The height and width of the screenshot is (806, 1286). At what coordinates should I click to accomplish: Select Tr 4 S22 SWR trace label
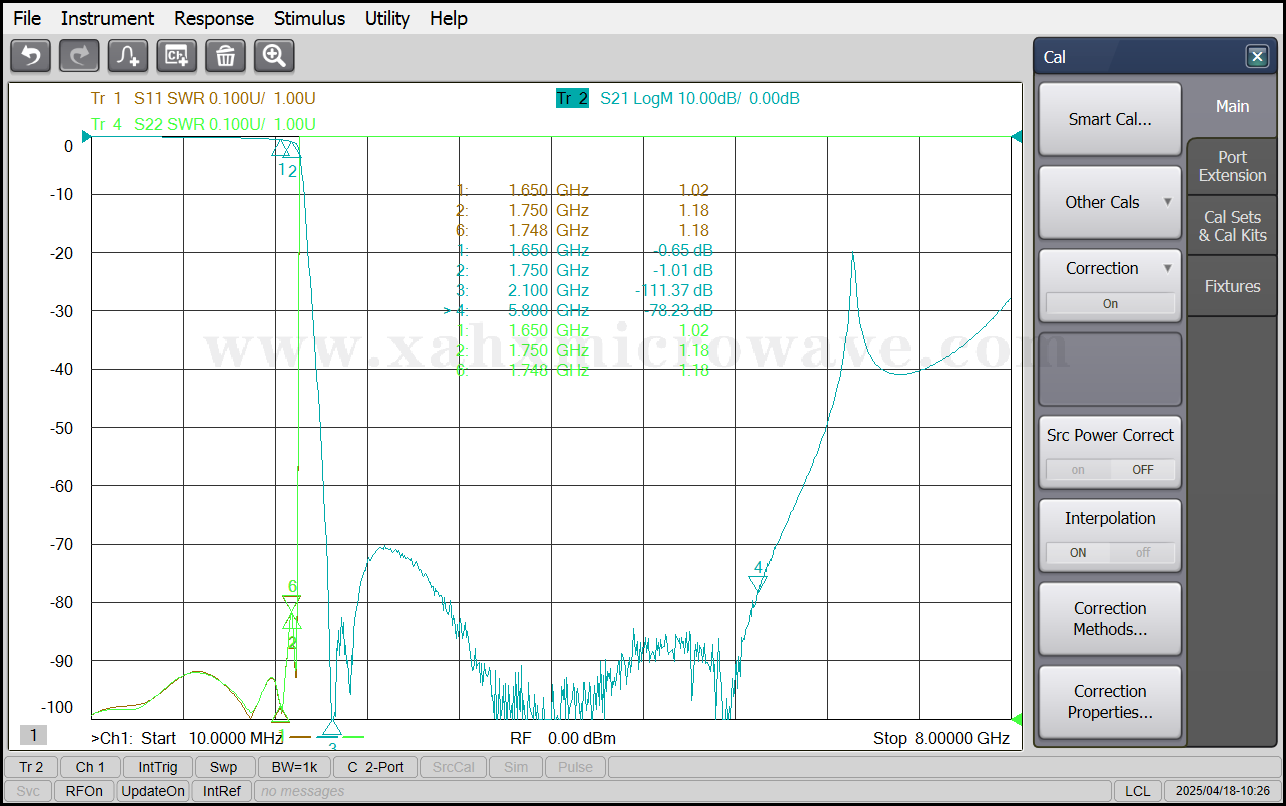[203, 124]
